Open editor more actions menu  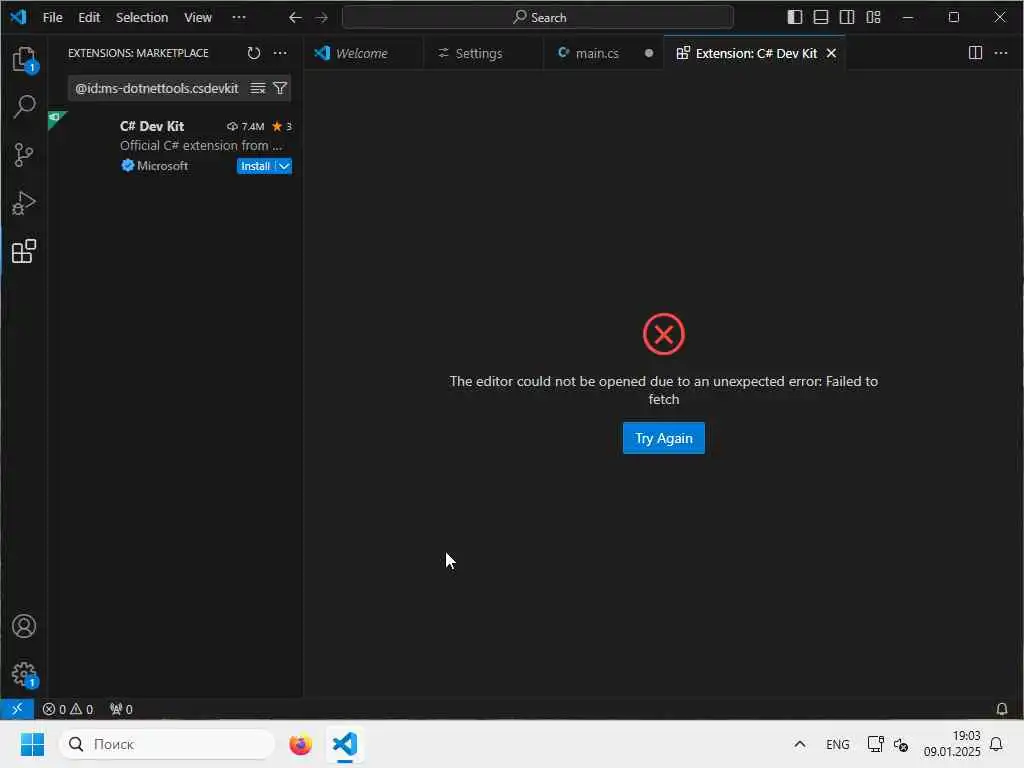pos(1001,53)
